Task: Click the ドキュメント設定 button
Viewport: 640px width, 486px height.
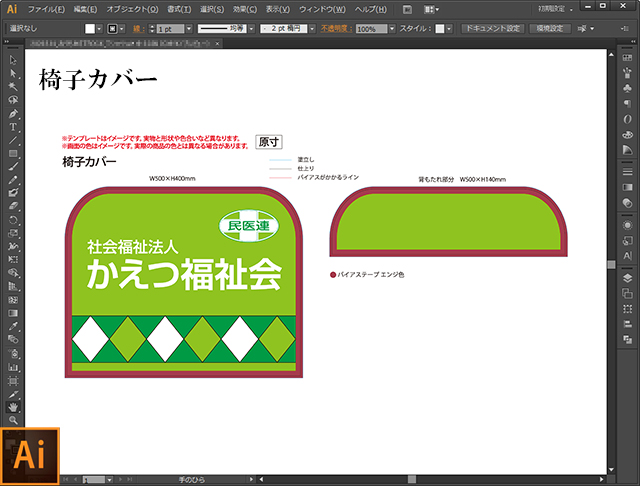Action: [493, 29]
